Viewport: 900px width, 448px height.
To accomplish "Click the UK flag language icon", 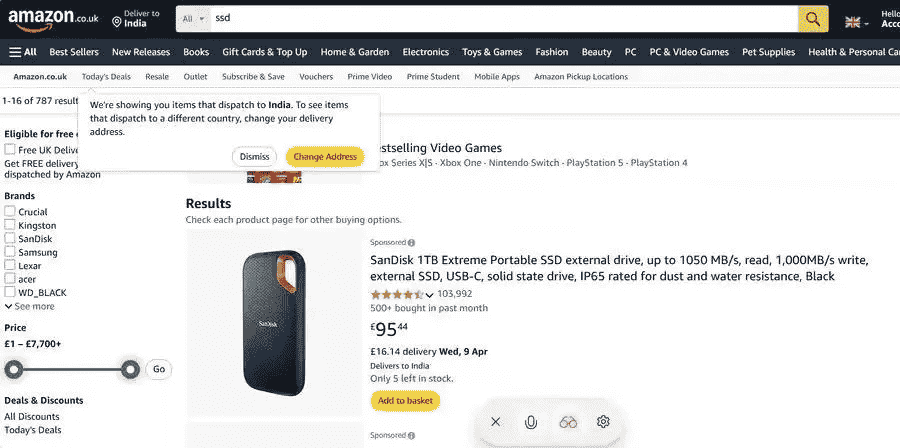I will point(853,21).
